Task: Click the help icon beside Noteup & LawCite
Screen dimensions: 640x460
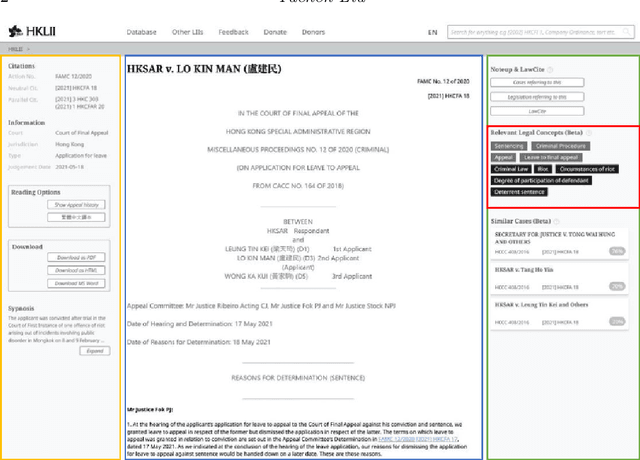Action: point(551,70)
